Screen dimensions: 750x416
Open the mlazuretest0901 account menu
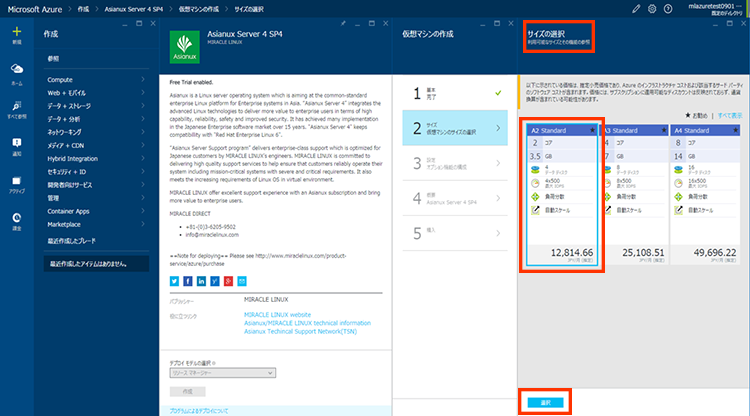tap(715, 9)
